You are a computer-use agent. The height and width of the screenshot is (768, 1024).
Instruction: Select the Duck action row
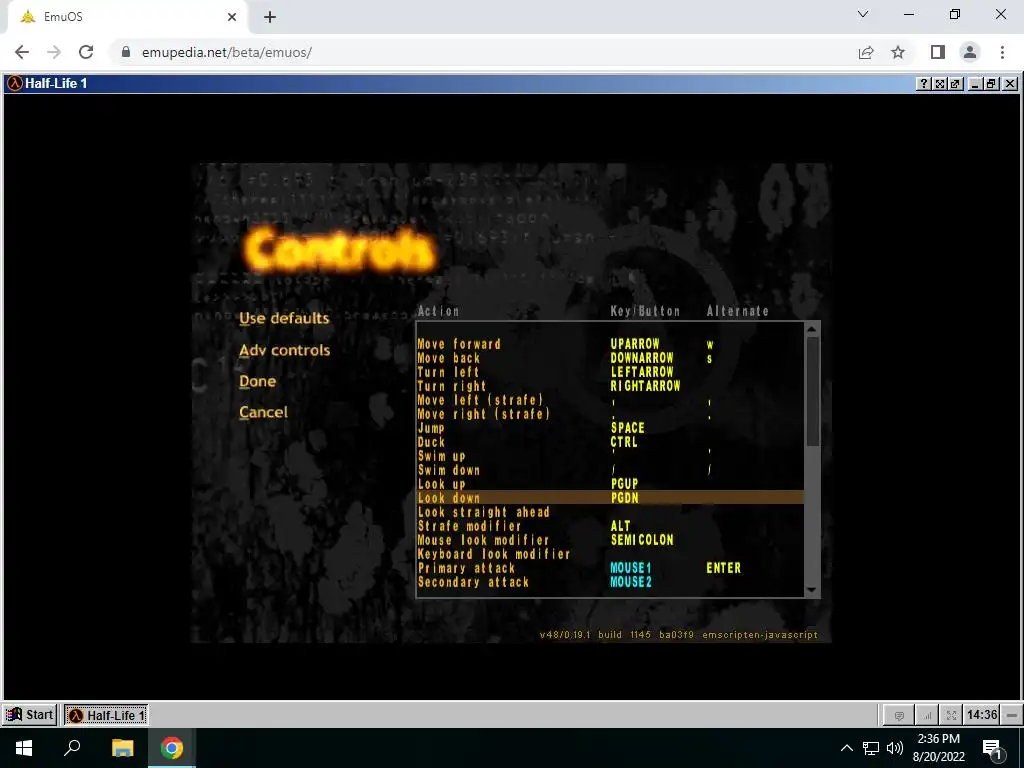610,442
